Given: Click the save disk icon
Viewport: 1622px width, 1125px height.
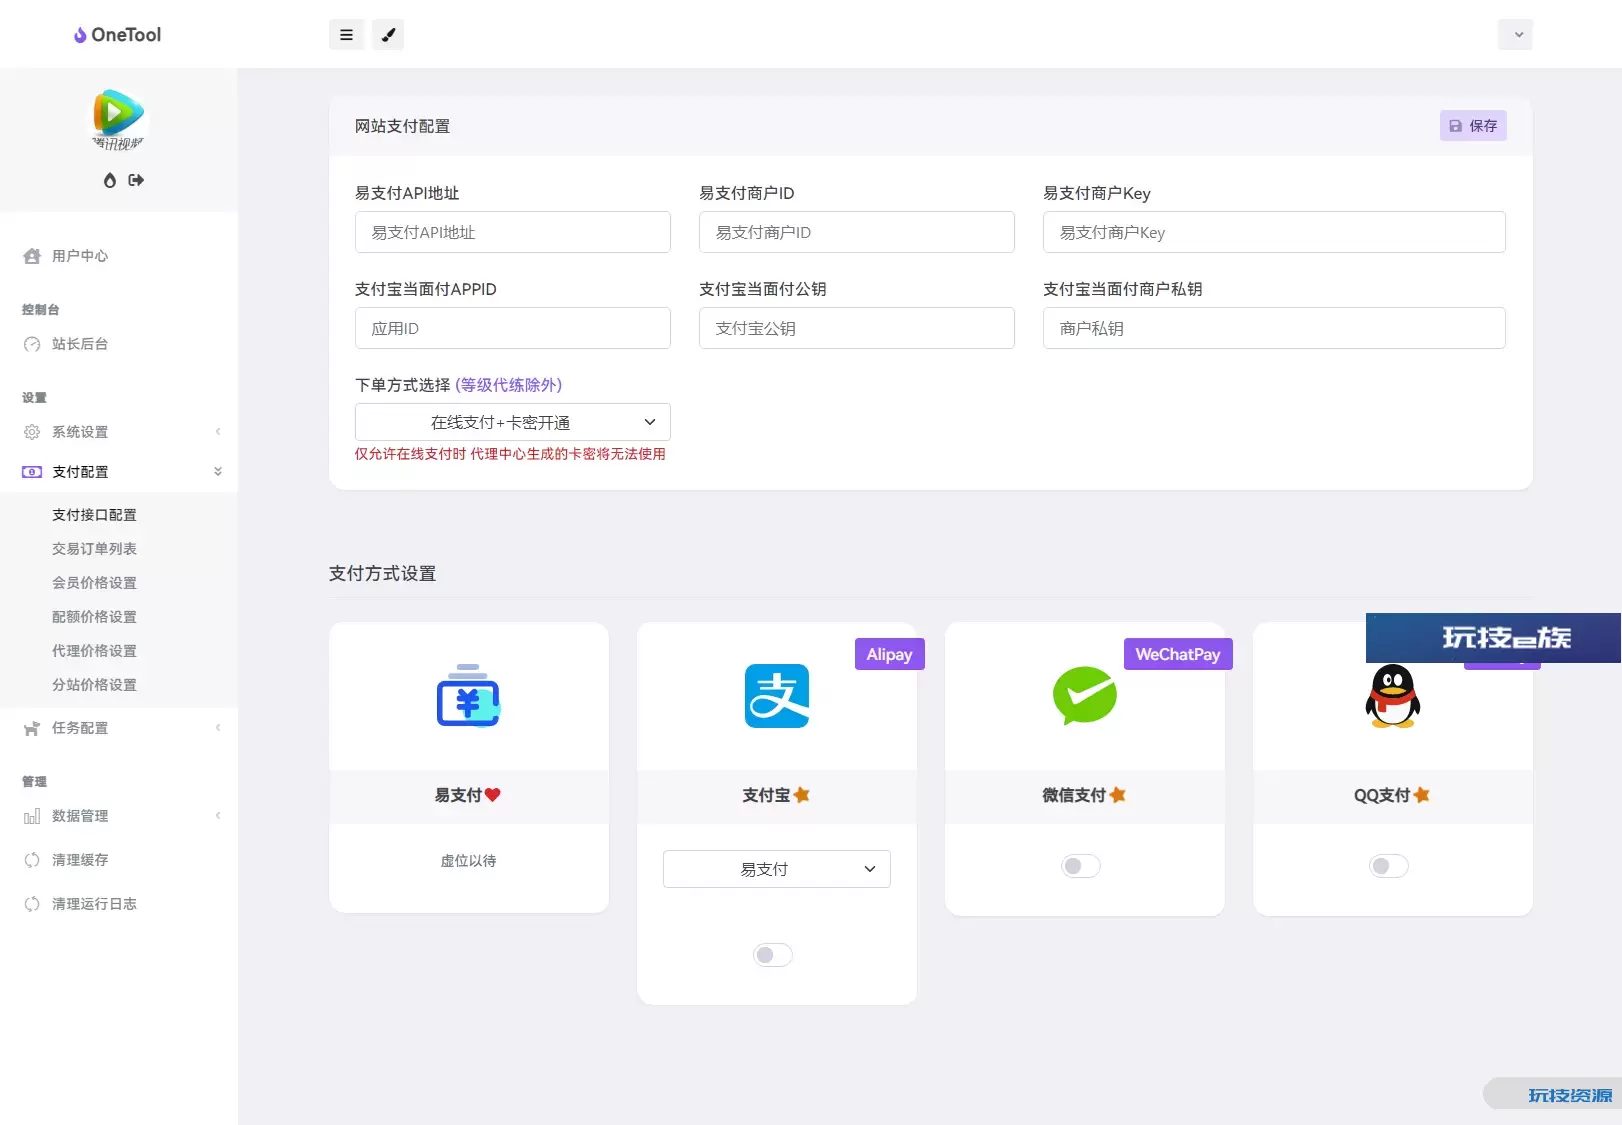Looking at the screenshot, I should tap(1456, 126).
